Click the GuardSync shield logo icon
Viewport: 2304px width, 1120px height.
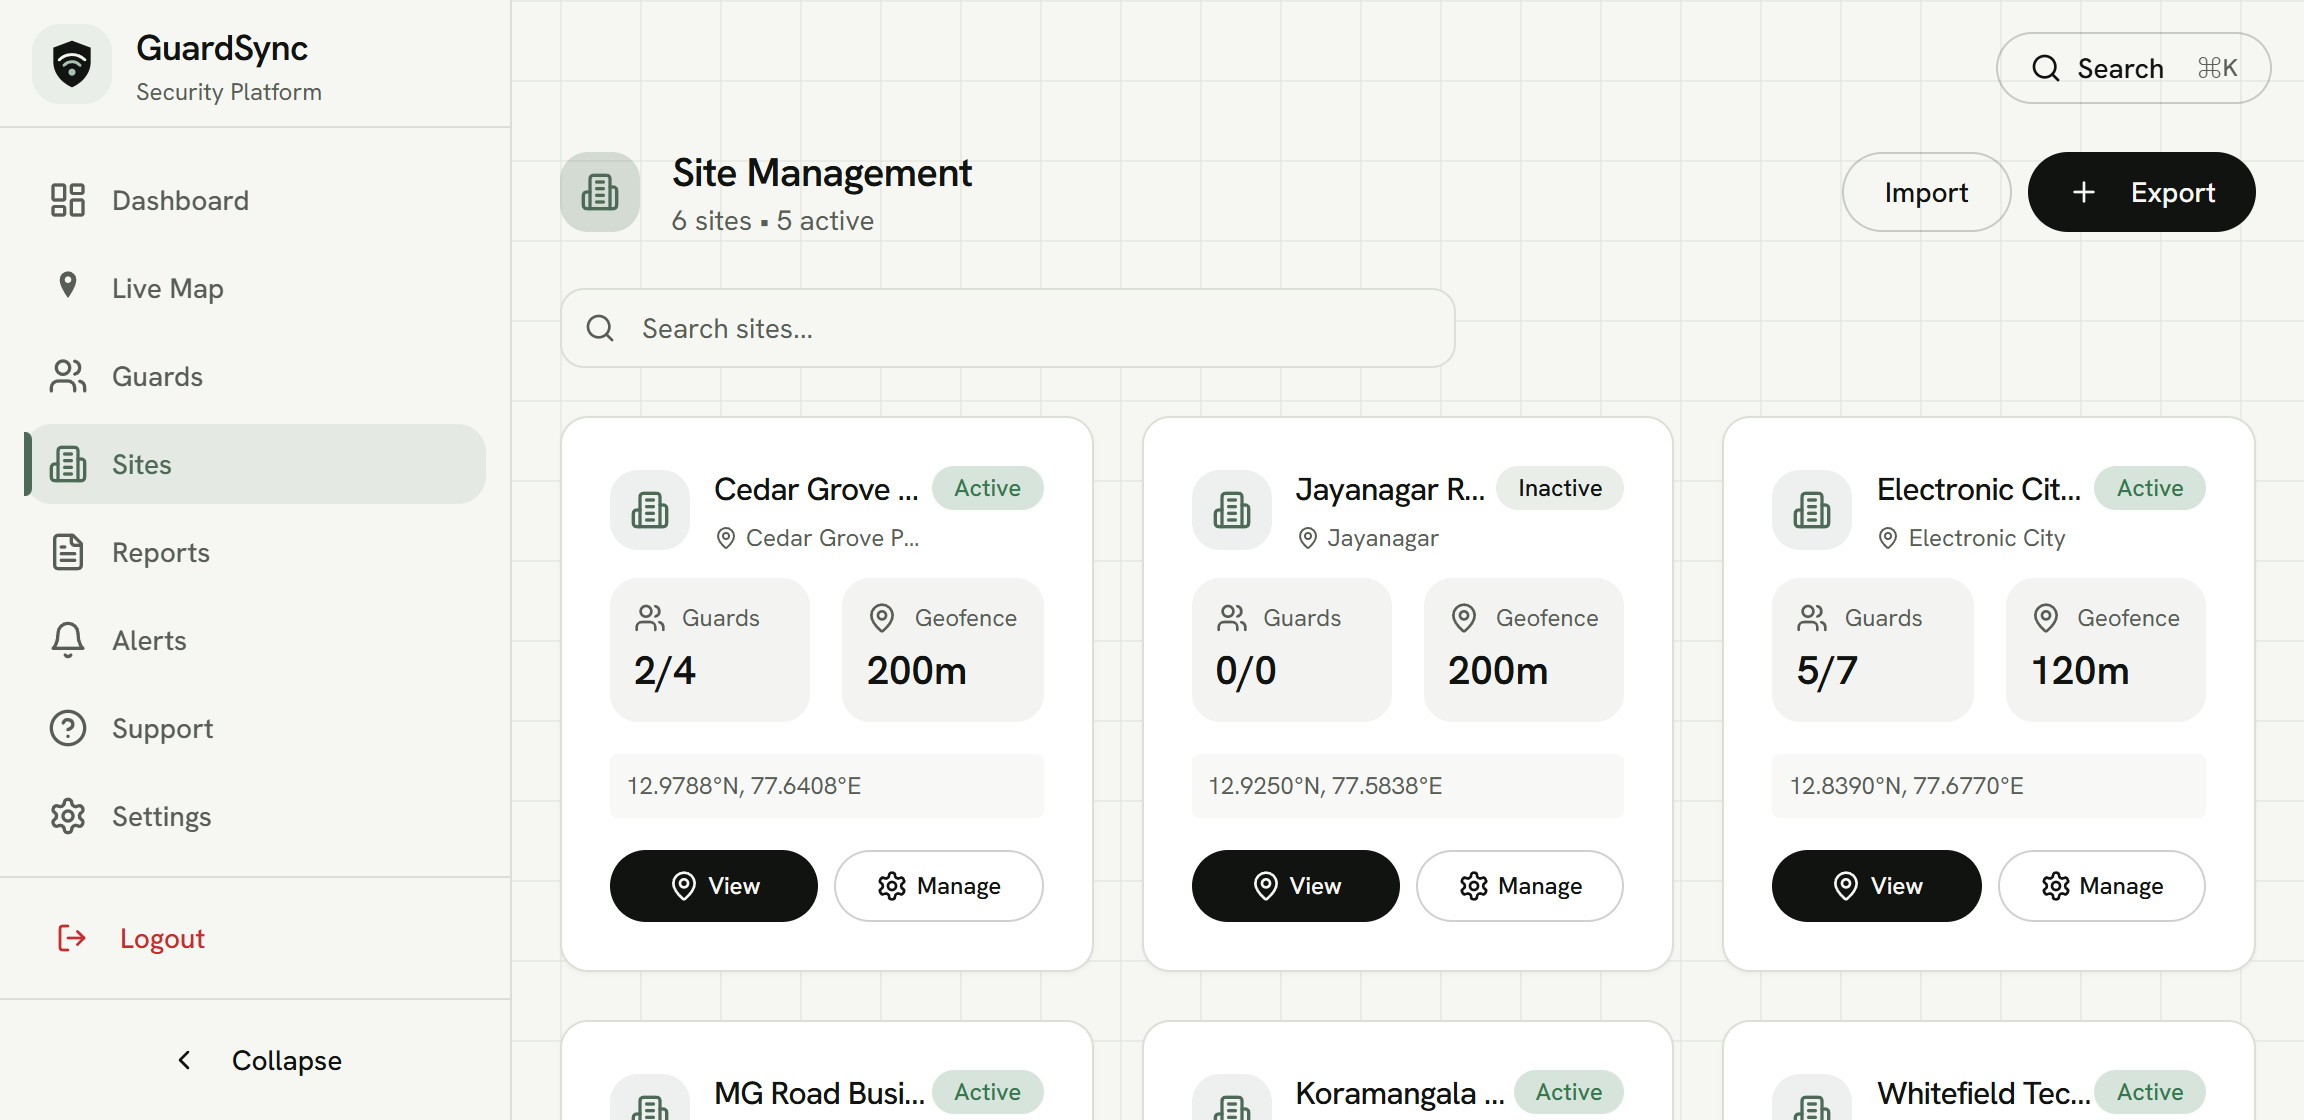pyautogui.click(x=72, y=65)
